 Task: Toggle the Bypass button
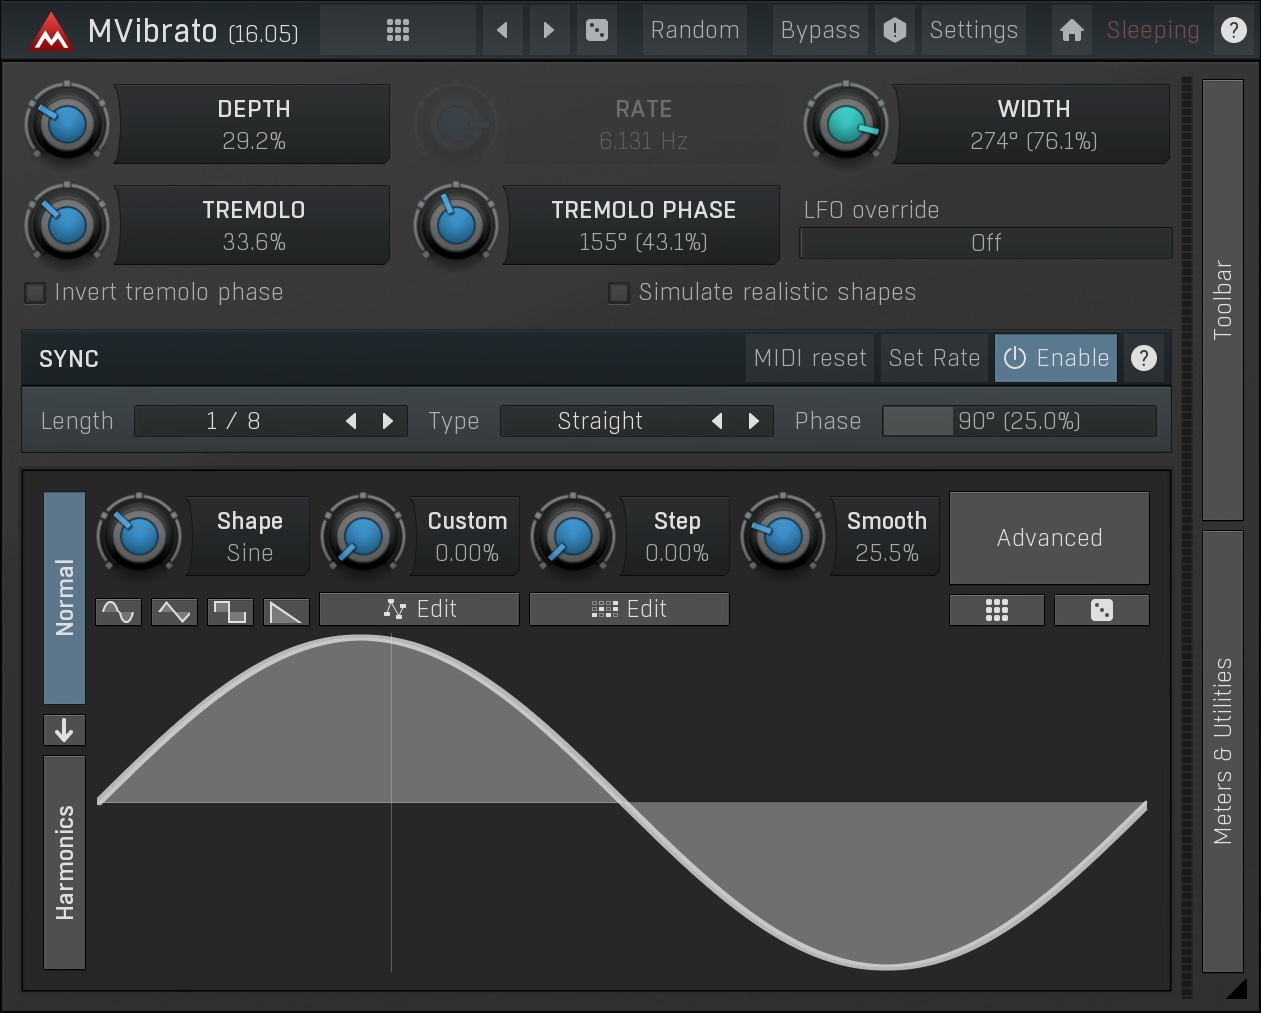click(x=820, y=30)
